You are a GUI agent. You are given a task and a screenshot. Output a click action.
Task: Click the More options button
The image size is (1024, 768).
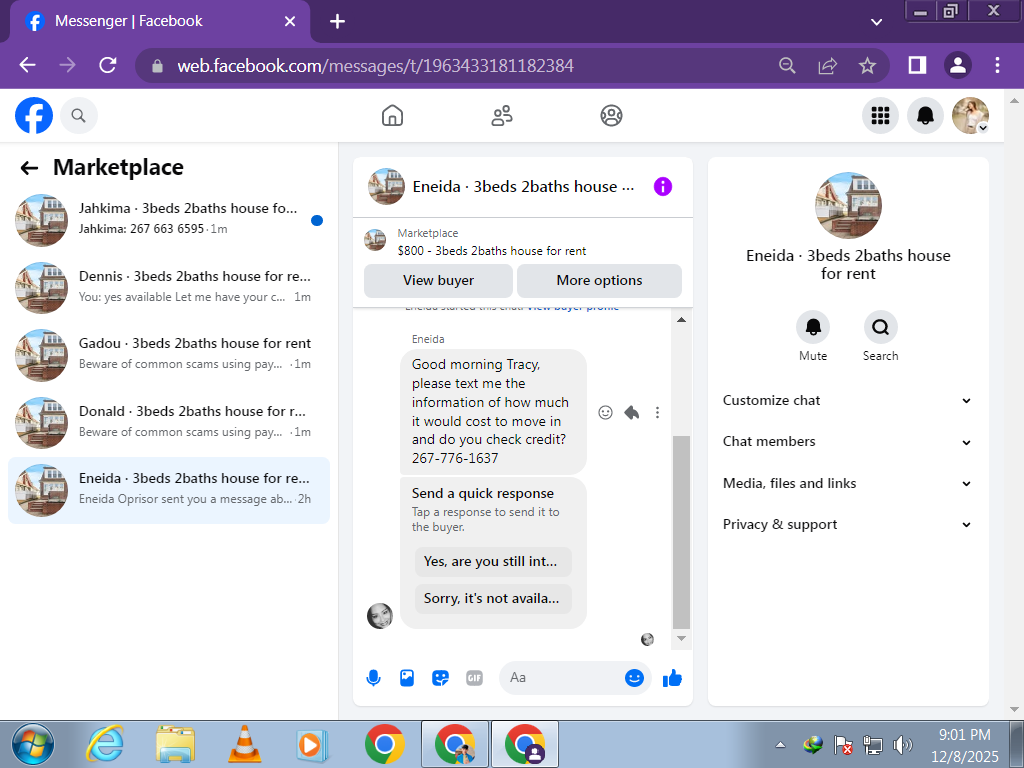tap(600, 281)
